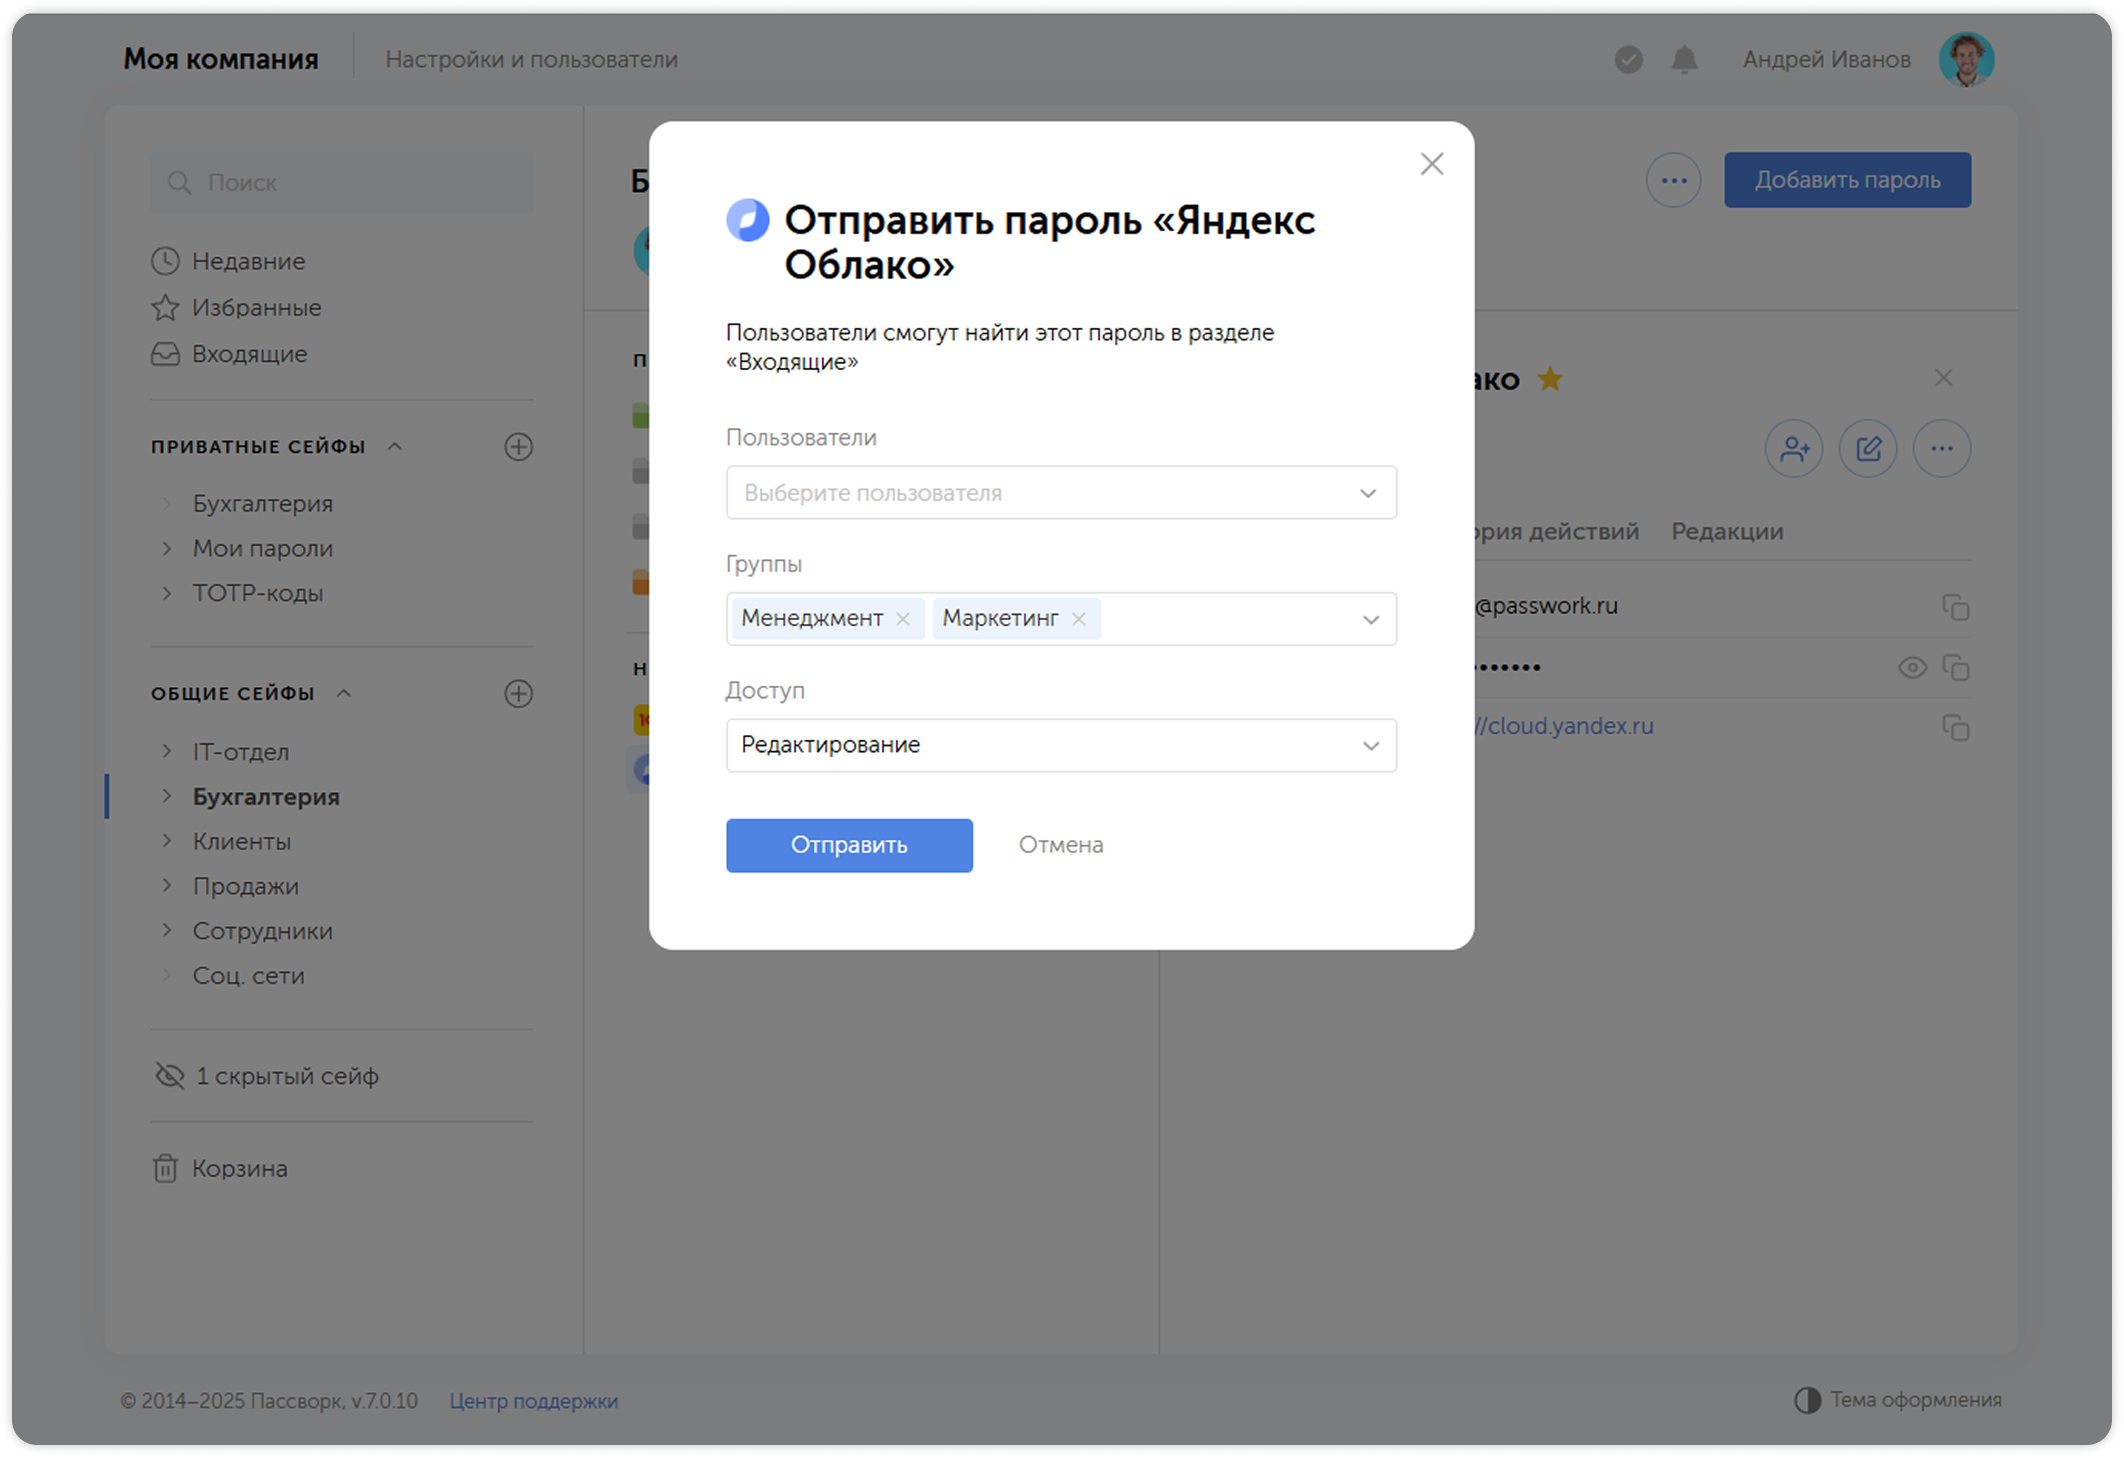Switch to the Редакции tab

click(x=1727, y=531)
